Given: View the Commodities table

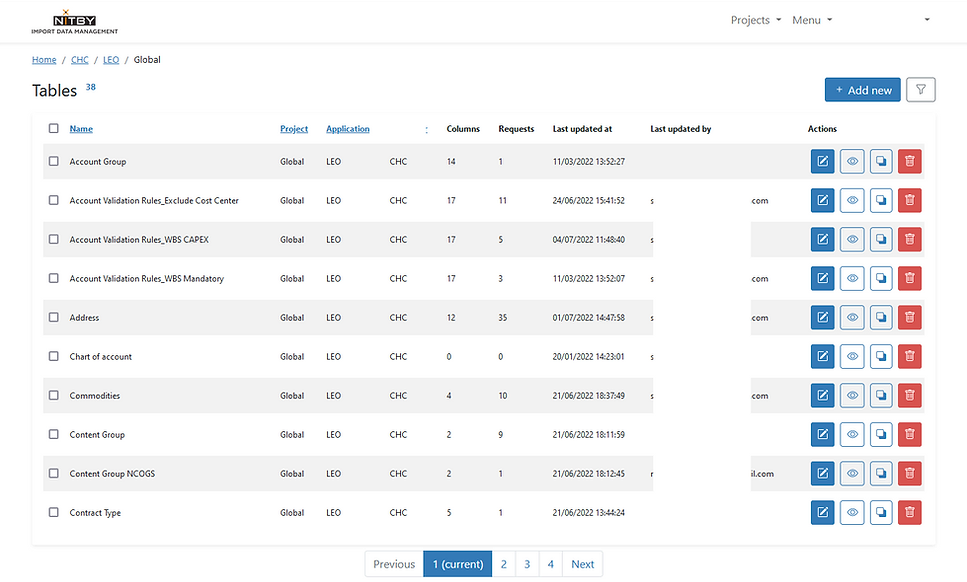Looking at the screenshot, I should pyautogui.click(x=852, y=395).
